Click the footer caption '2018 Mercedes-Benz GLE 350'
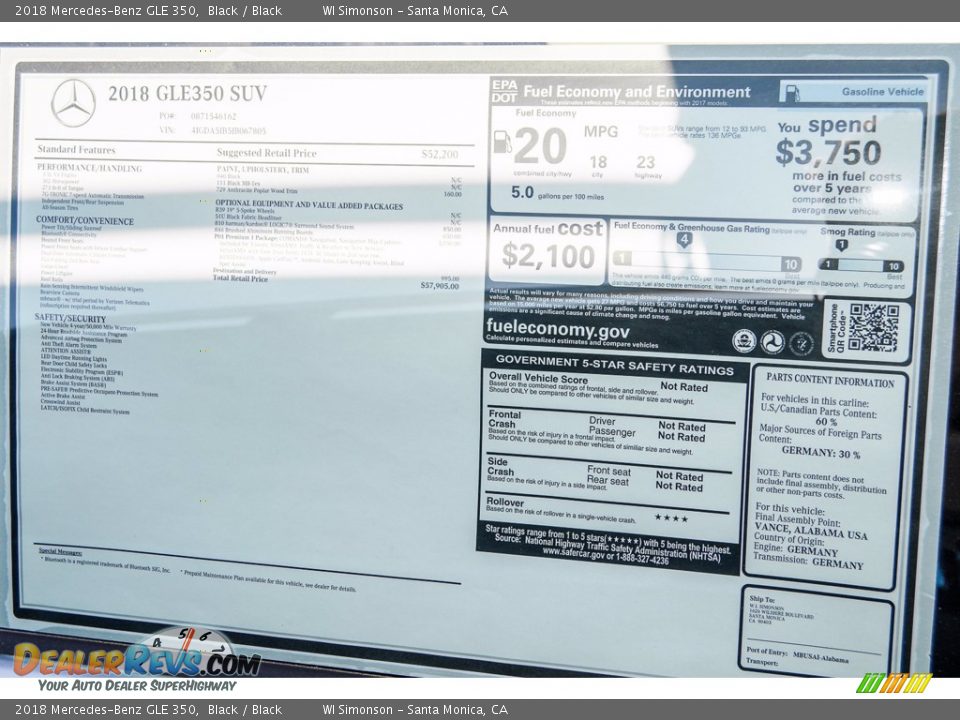The image size is (960, 720). [x=107, y=710]
